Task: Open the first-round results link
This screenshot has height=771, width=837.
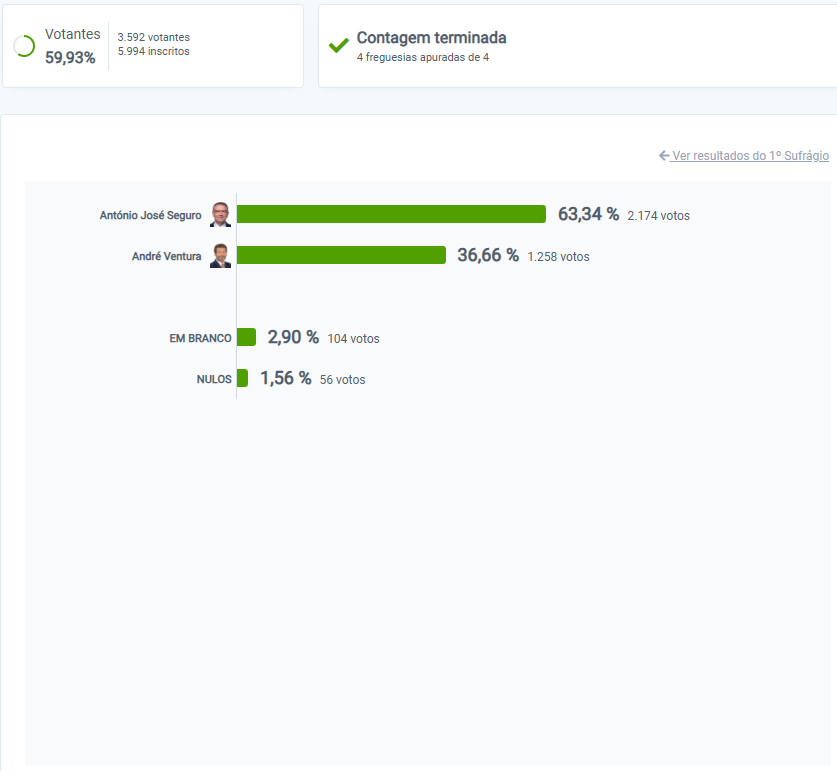Action: 749,156
